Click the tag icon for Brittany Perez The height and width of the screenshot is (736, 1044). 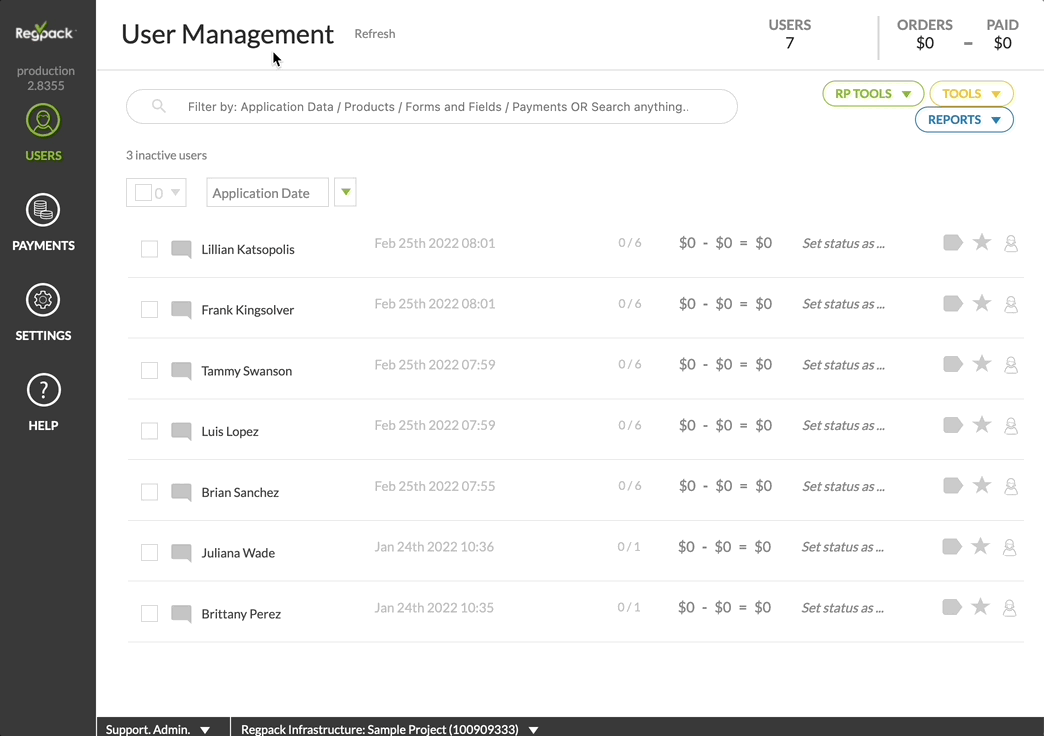(x=951, y=607)
